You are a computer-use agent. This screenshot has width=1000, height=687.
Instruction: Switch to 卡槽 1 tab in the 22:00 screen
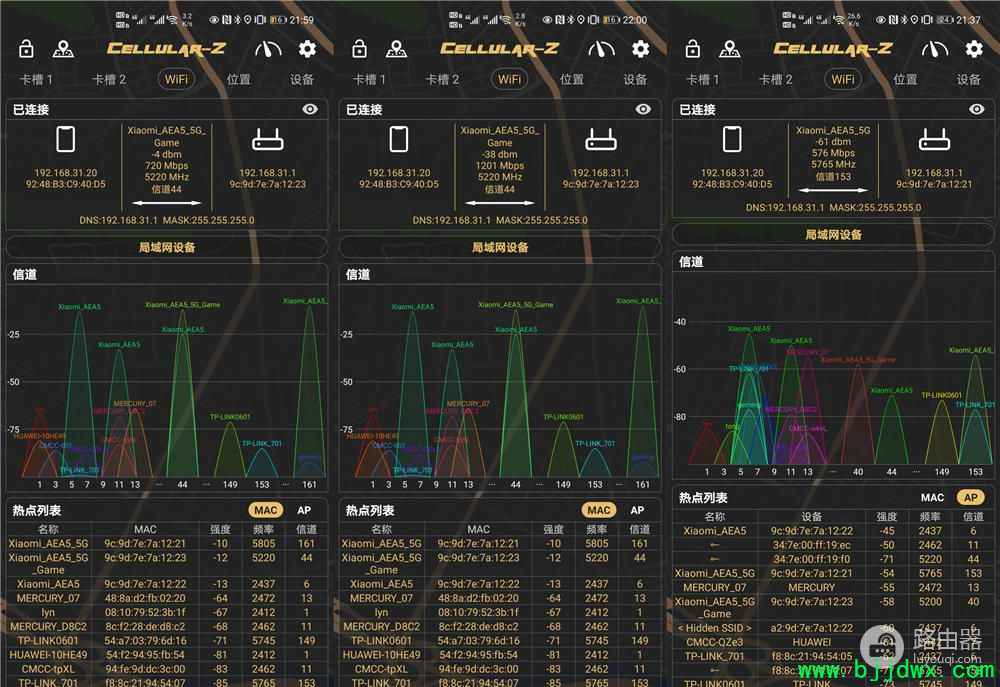[370, 80]
